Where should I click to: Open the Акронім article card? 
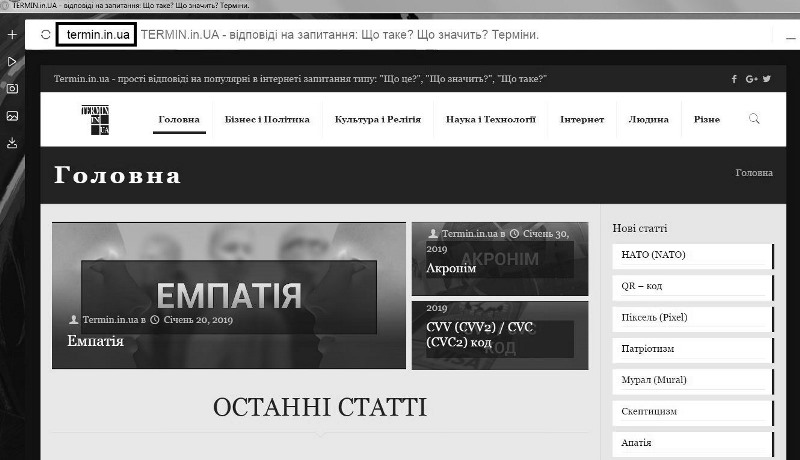click(500, 259)
